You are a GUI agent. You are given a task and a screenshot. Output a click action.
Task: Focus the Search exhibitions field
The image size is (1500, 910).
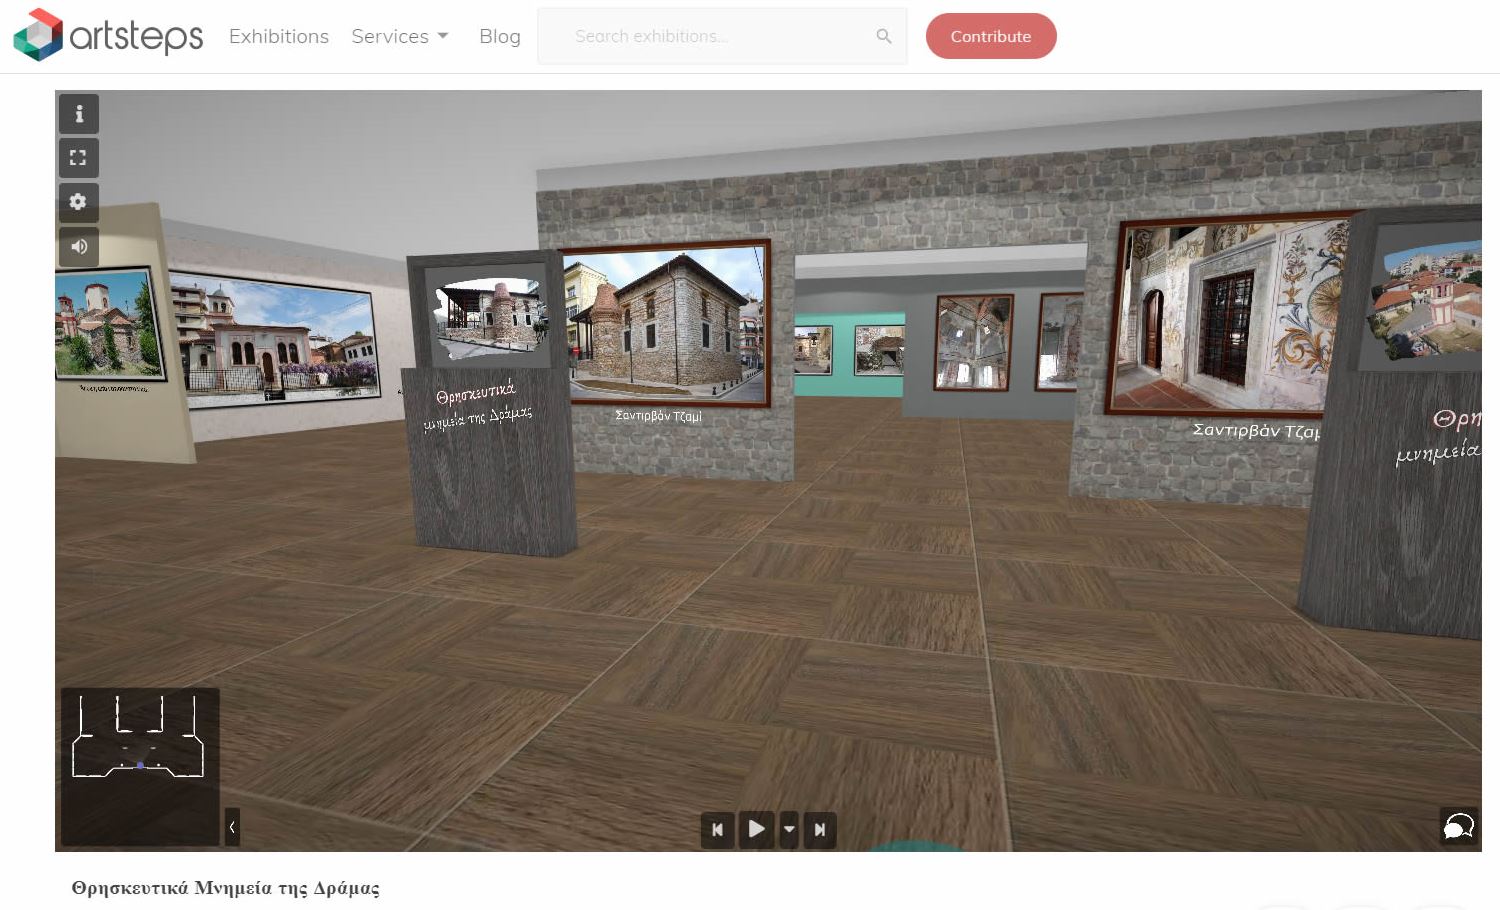click(x=710, y=36)
